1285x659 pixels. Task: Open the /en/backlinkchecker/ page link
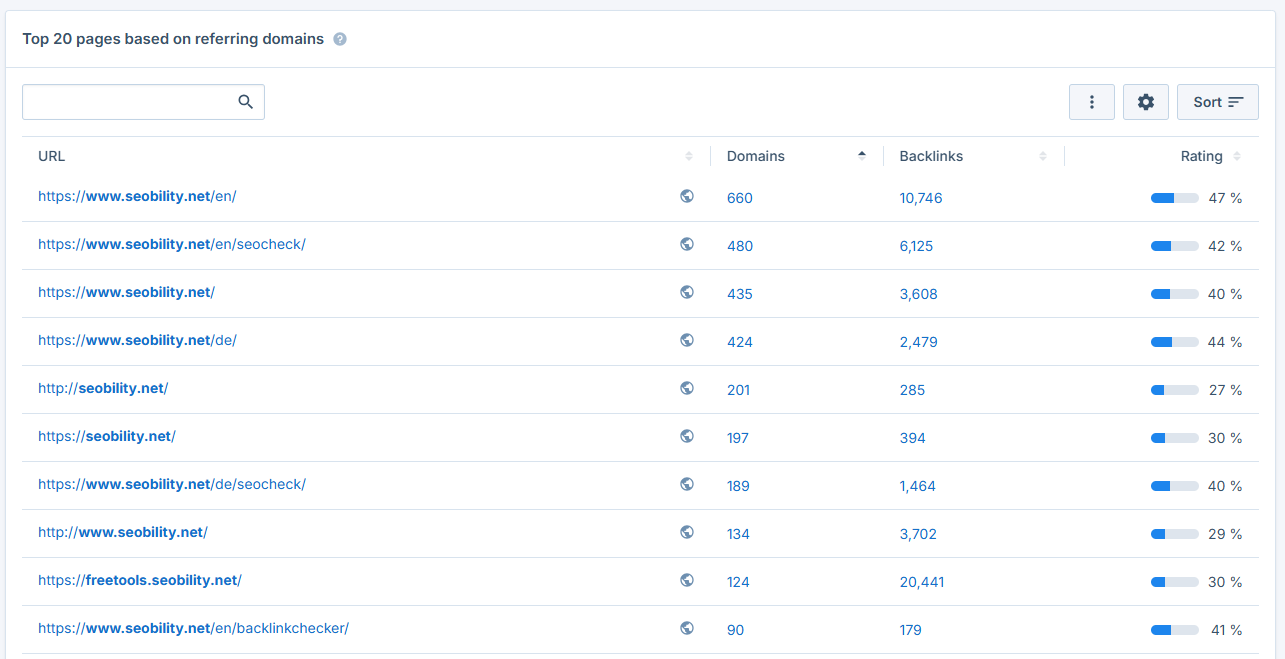[194, 629]
